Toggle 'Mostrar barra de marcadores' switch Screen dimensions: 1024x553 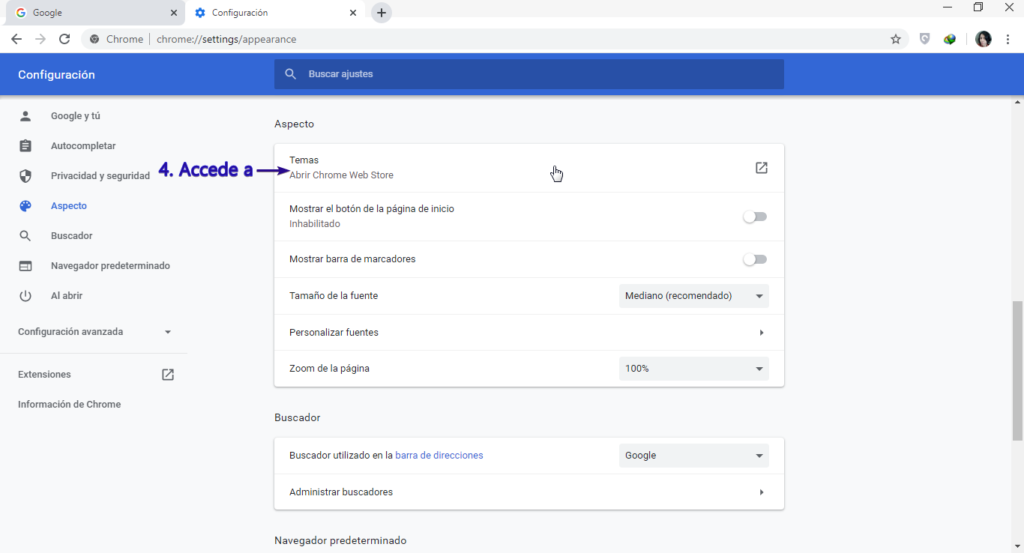click(754, 259)
